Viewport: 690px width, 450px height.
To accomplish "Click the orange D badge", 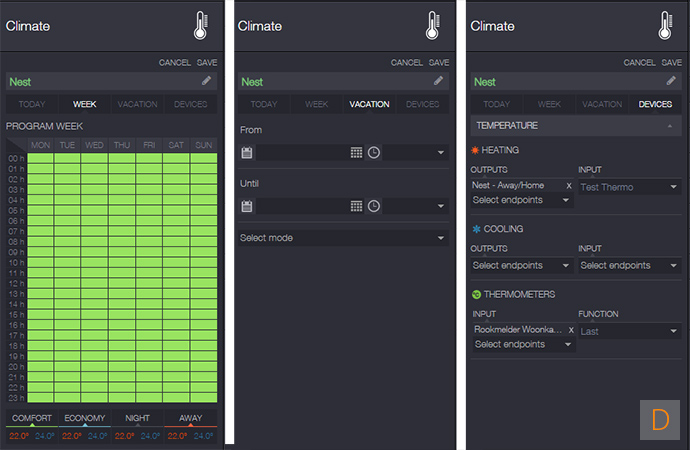I will [660, 420].
